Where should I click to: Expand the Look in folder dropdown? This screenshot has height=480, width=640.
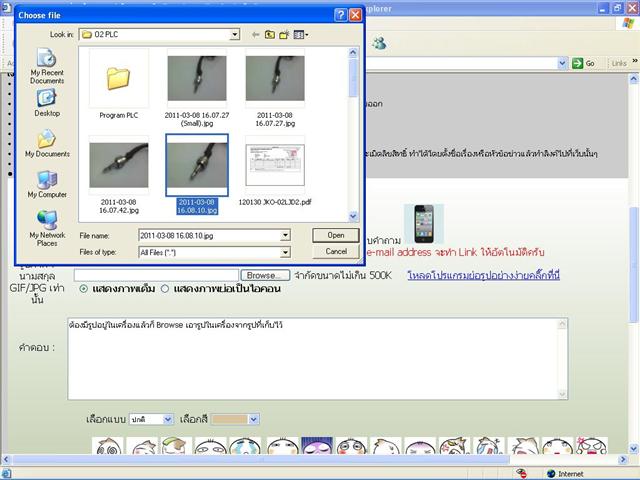(235, 34)
